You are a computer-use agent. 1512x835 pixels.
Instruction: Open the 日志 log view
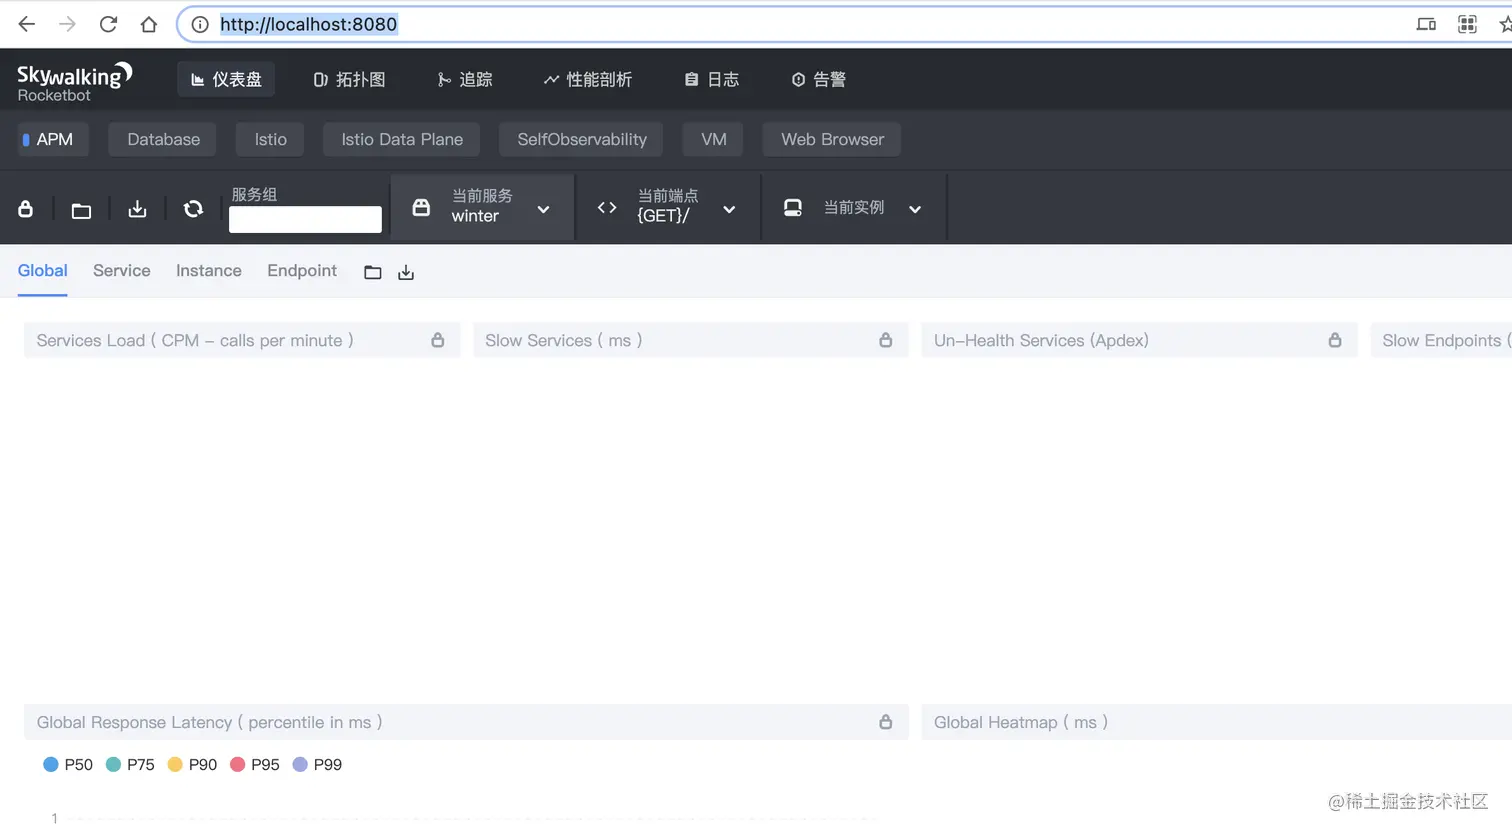point(711,79)
